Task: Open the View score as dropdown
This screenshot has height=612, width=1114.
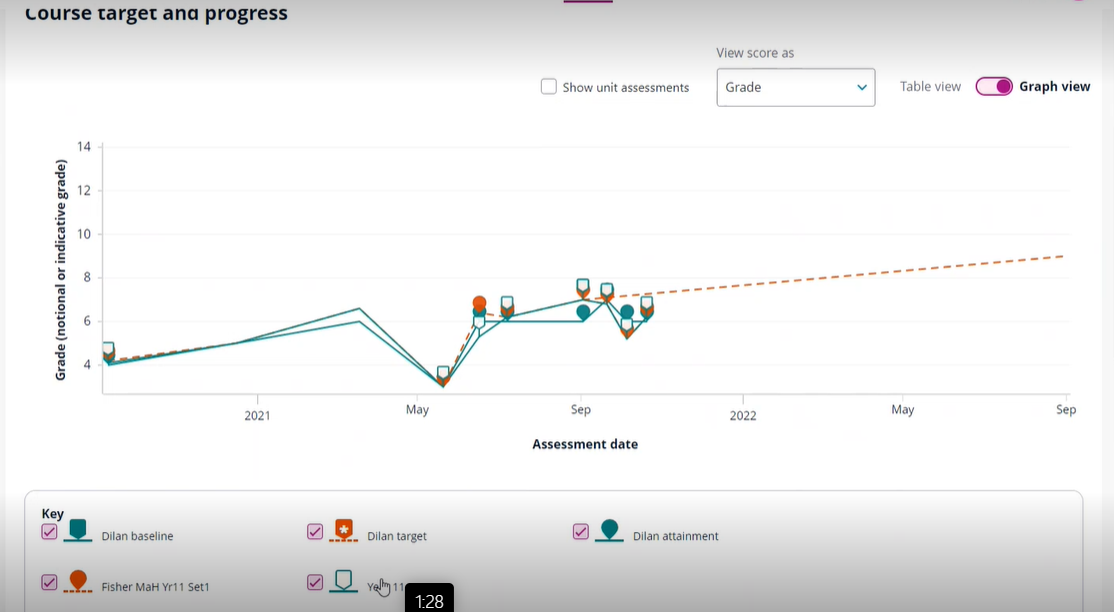Action: [x=795, y=87]
